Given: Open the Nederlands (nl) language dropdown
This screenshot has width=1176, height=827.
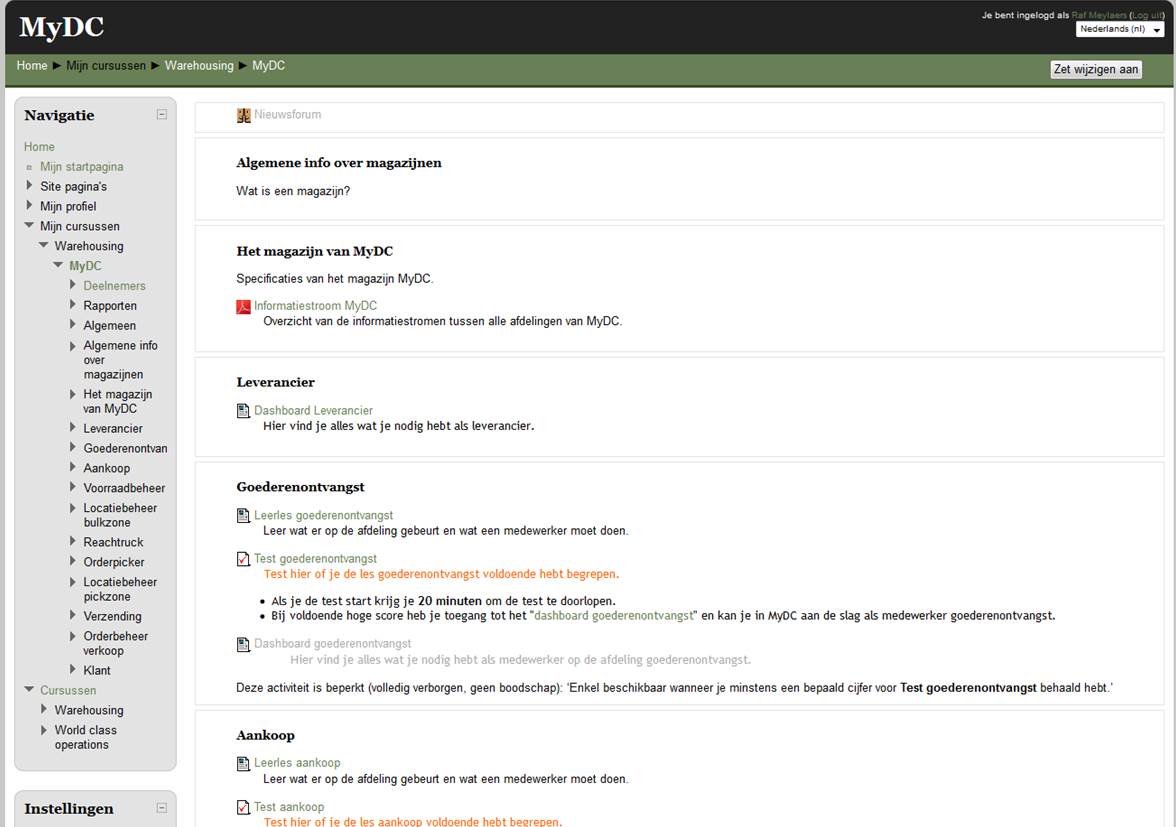Looking at the screenshot, I should [1120, 29].
